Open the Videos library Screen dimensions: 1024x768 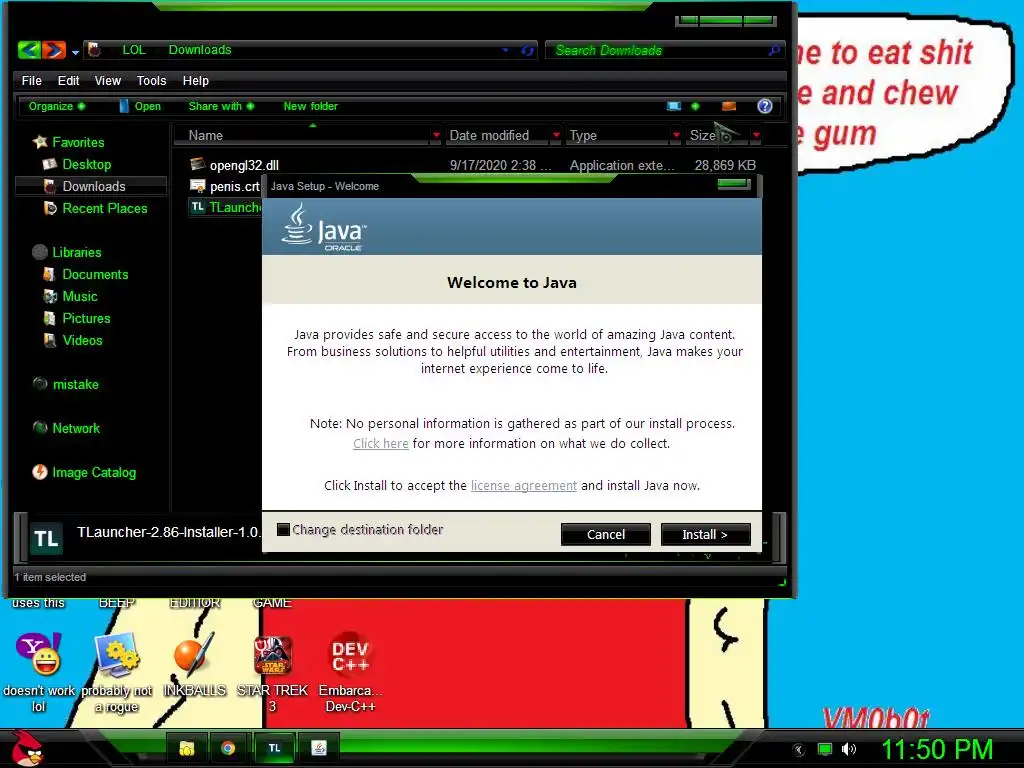tap(82, 340)
